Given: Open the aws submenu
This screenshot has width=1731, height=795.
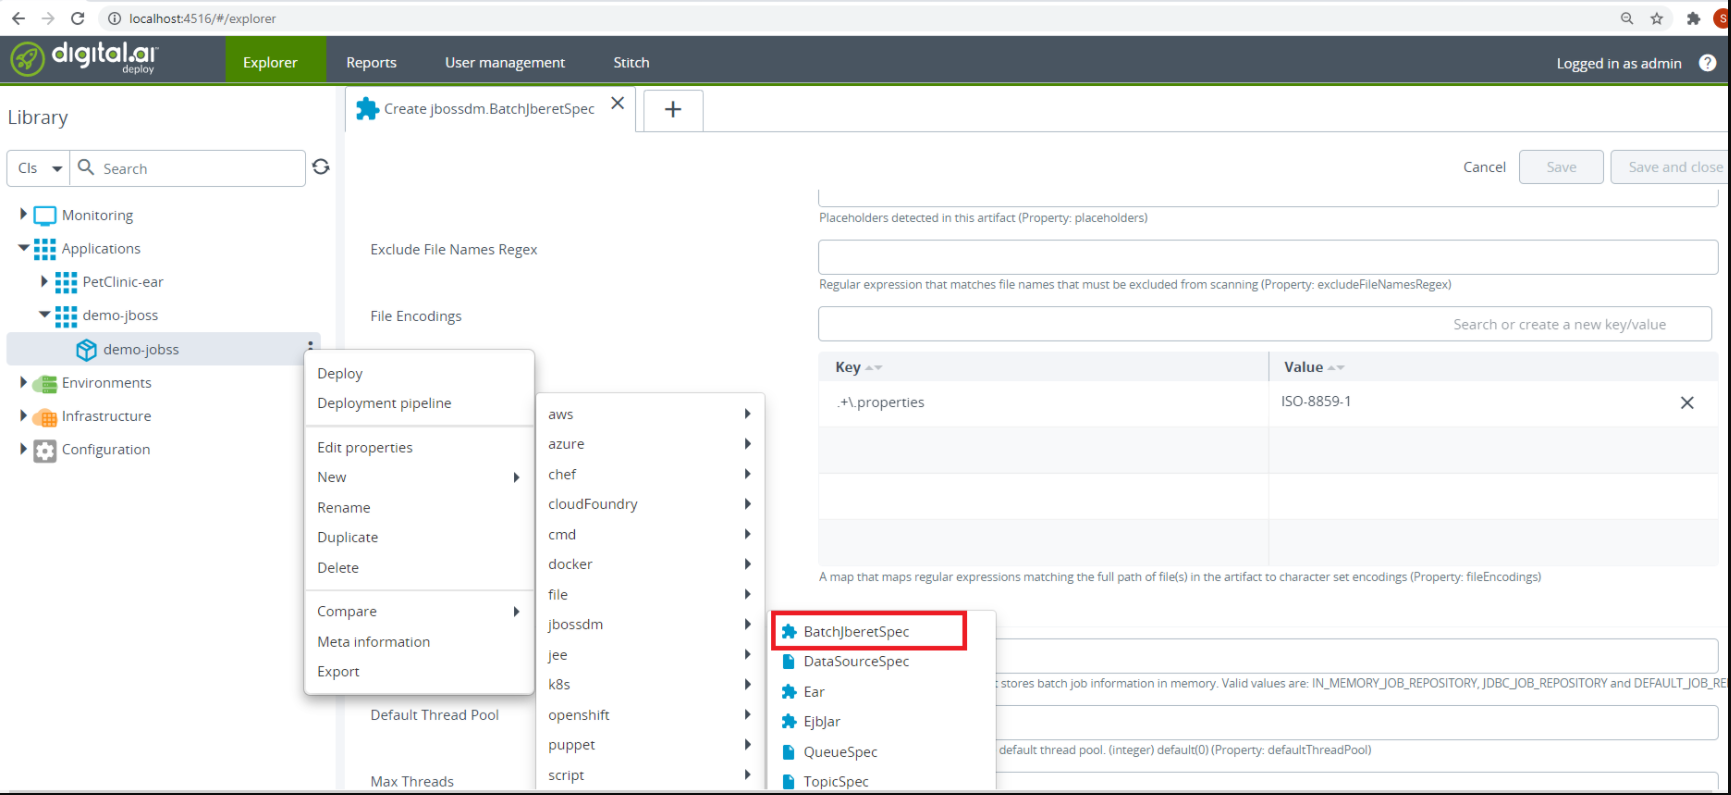Looking at the screenshot, I should (x=650, y=414).
